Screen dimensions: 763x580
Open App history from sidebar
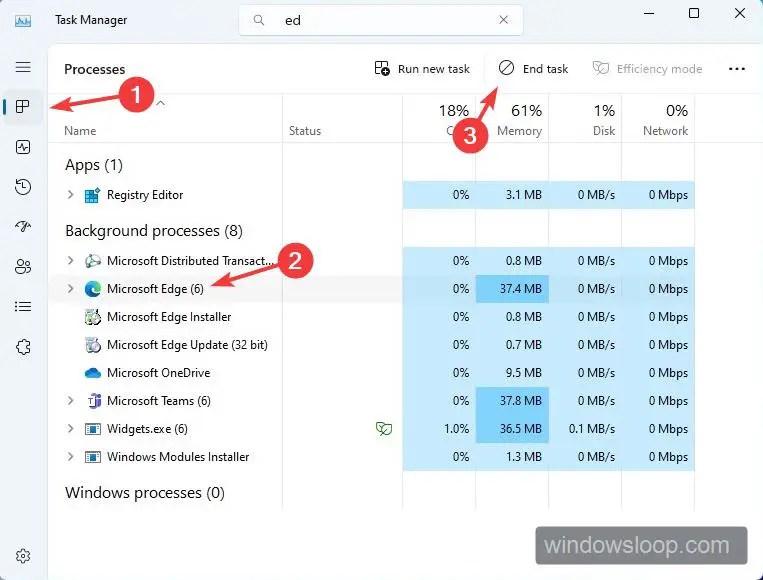tap(23, 187)
